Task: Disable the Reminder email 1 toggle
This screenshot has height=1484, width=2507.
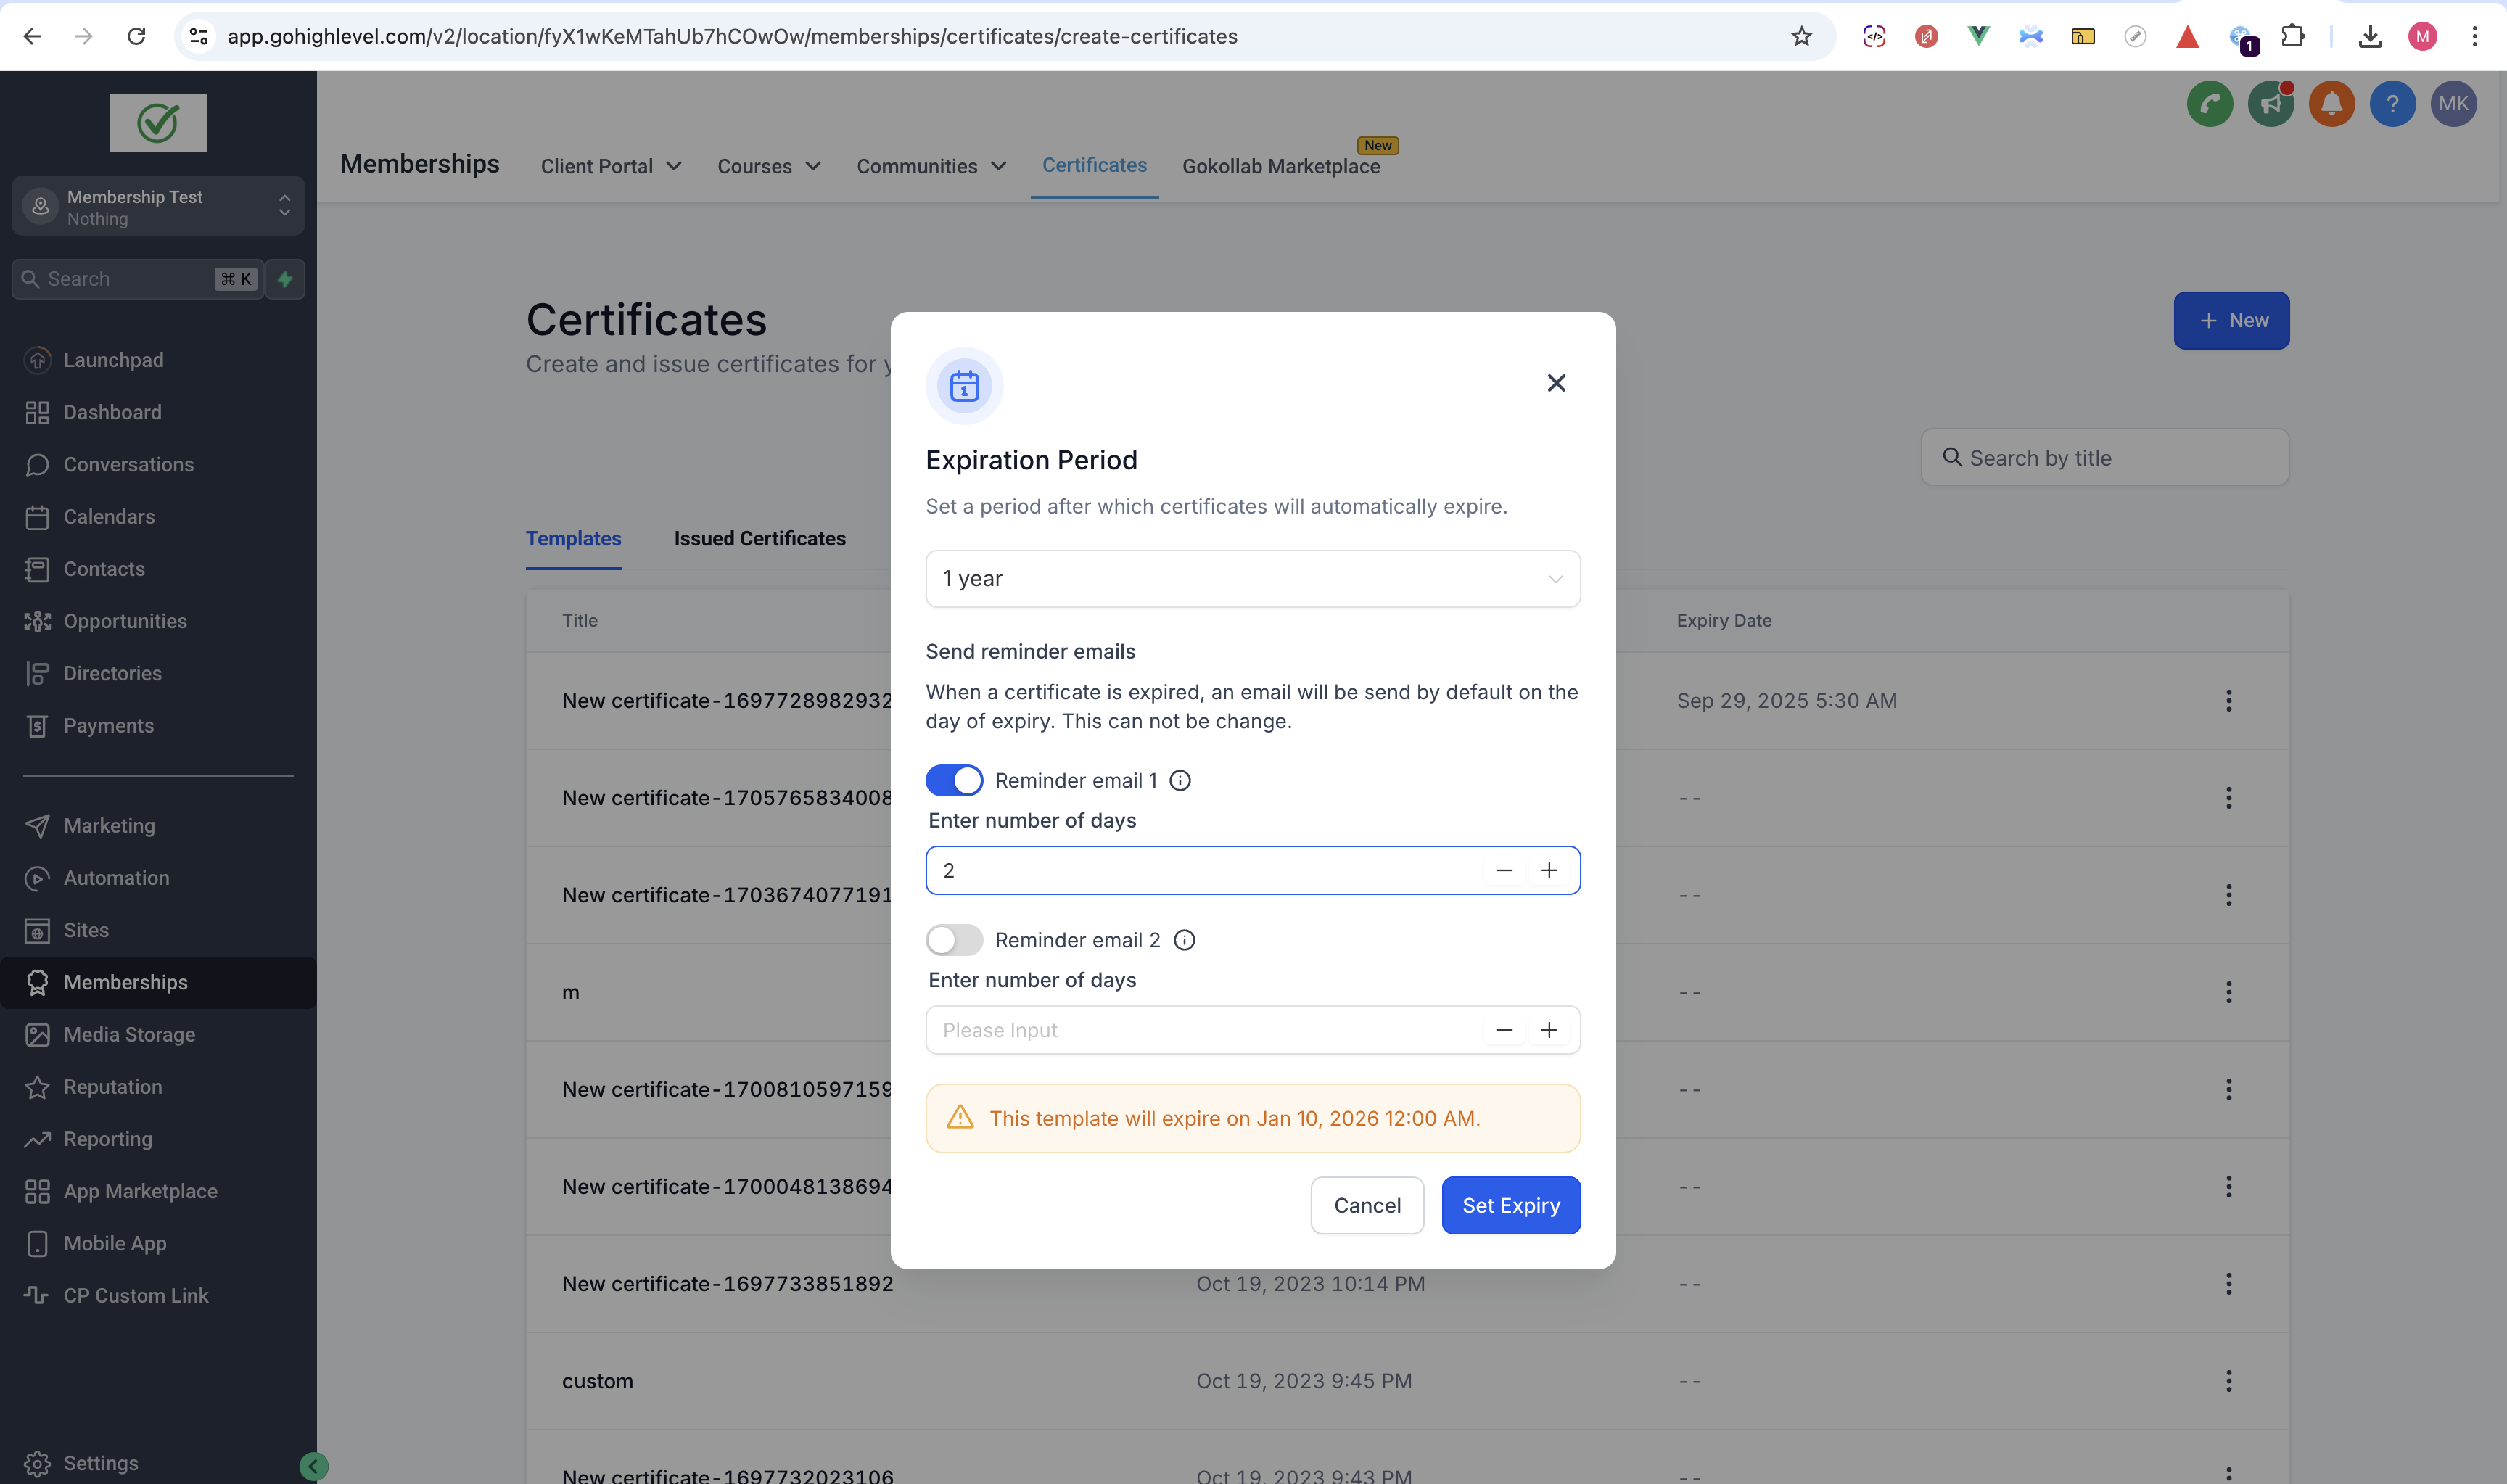Action: 954,780
